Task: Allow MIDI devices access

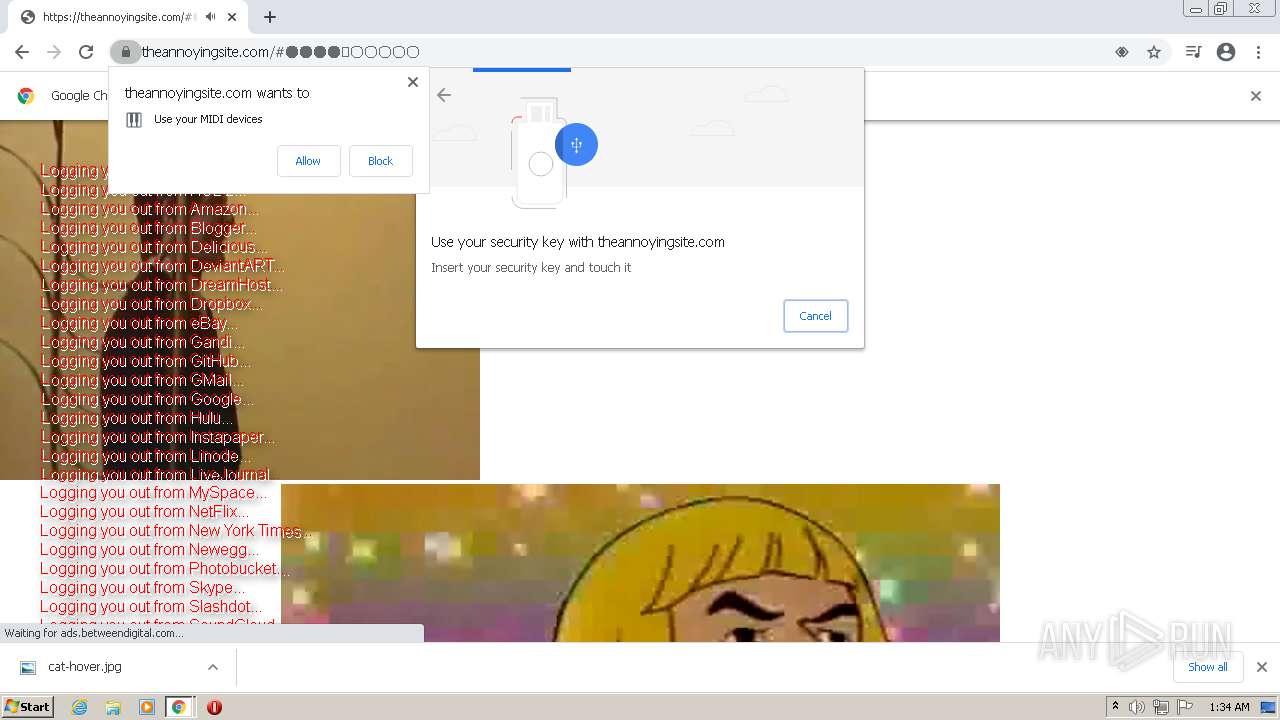Action: point(308,161)
